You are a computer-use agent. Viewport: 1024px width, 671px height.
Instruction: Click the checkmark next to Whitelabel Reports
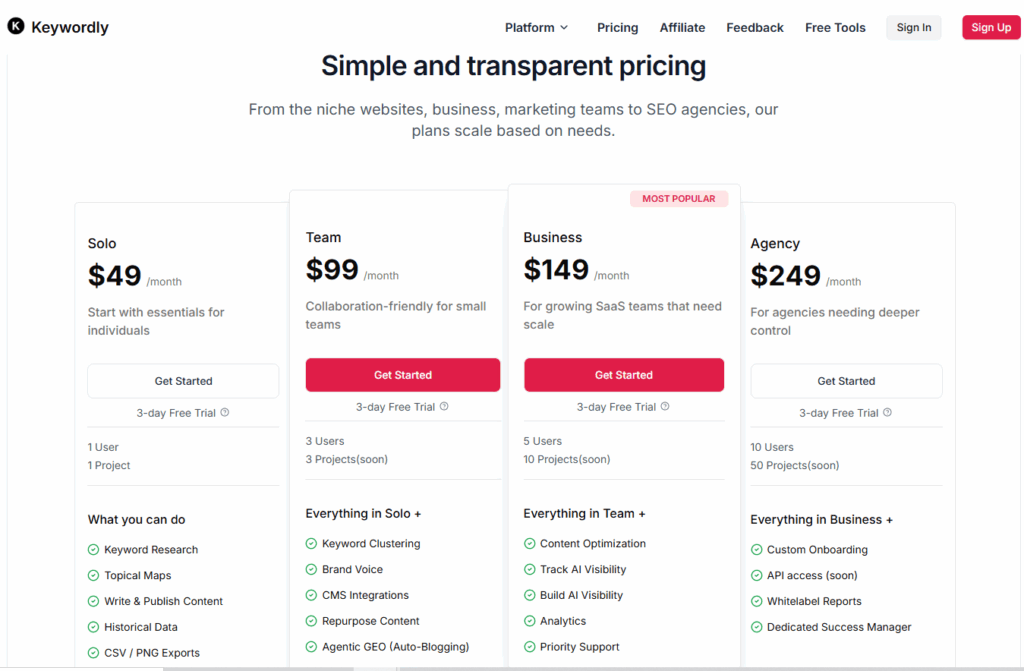(755, 601)
